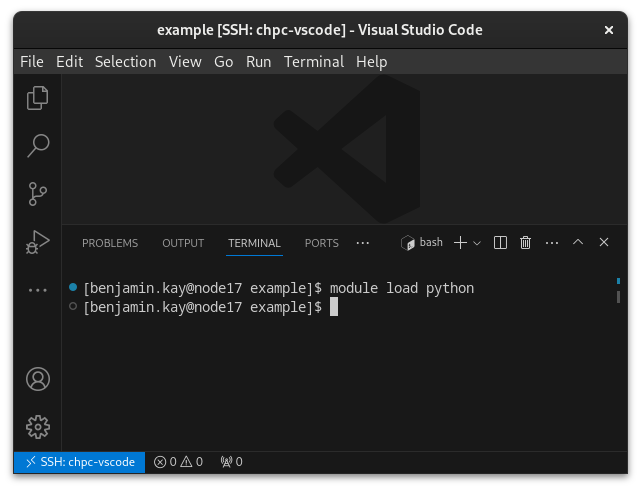Select the TERMINAL tab

click(254, 243)
